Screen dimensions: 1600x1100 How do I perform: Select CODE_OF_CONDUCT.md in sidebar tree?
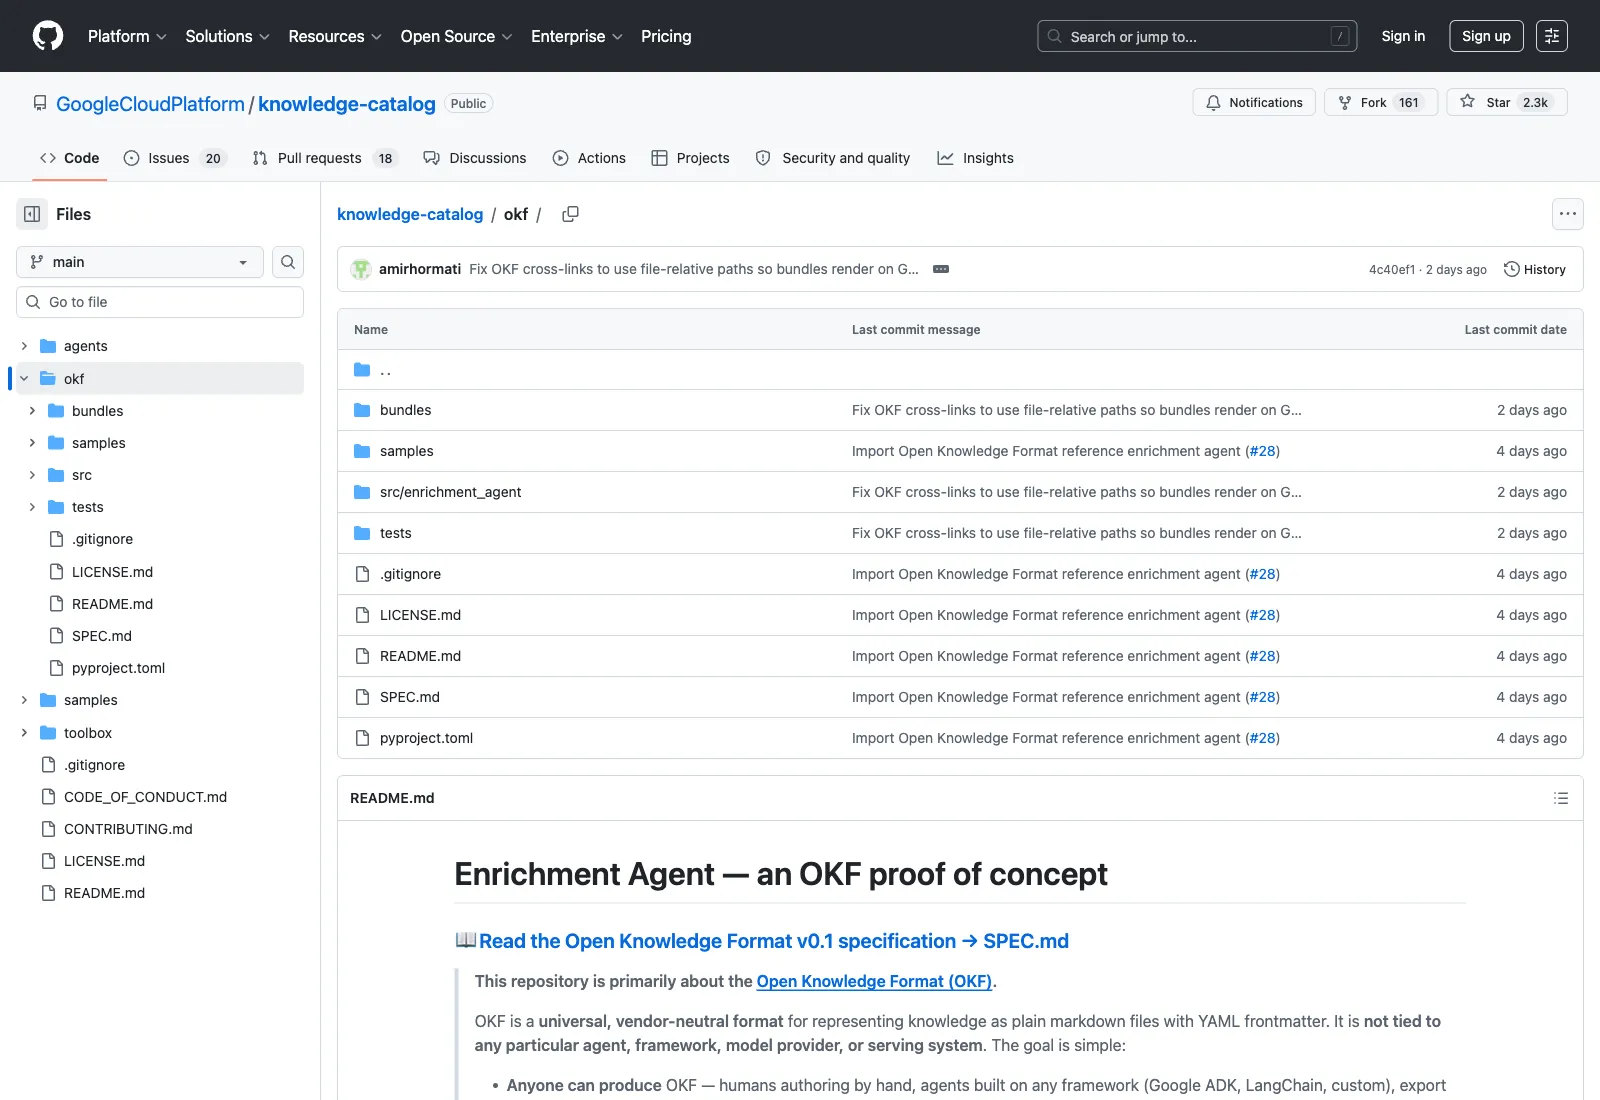[x=145, y=797]
